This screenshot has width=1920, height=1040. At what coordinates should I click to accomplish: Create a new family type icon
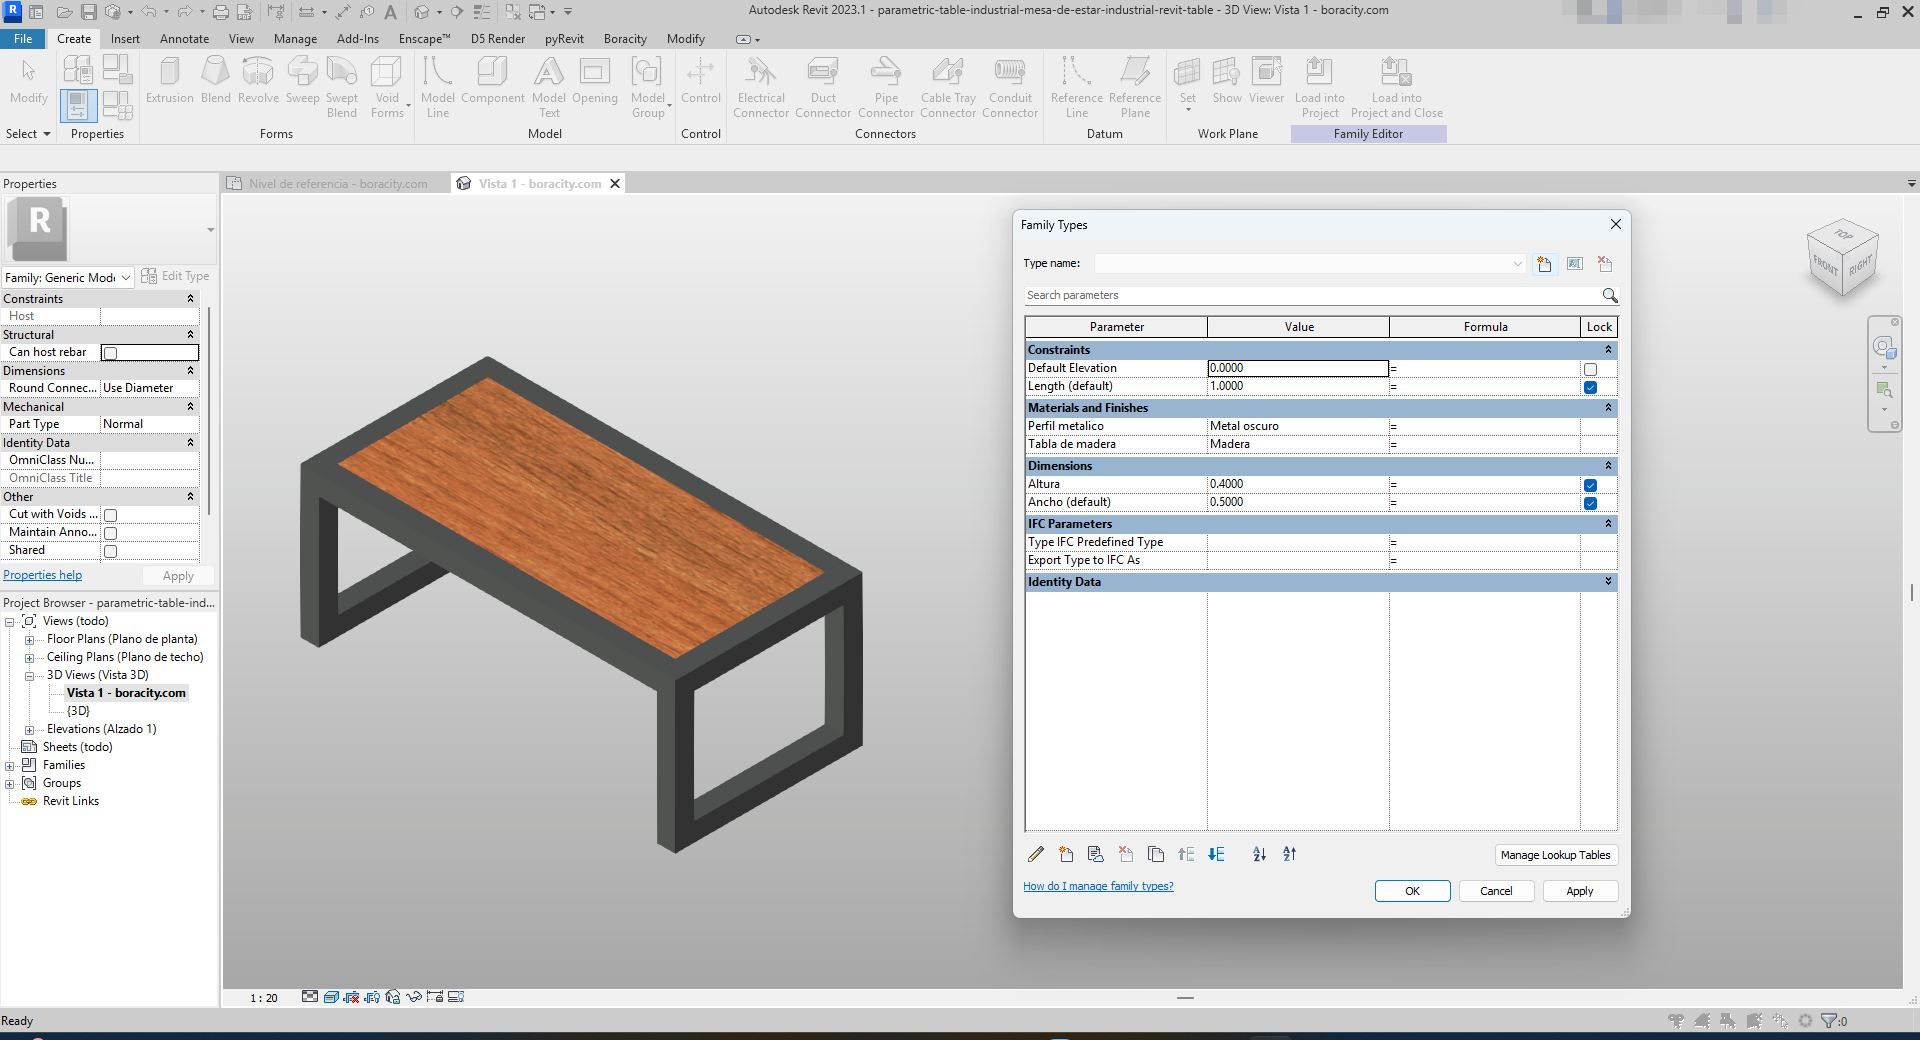coord(1544,264)
